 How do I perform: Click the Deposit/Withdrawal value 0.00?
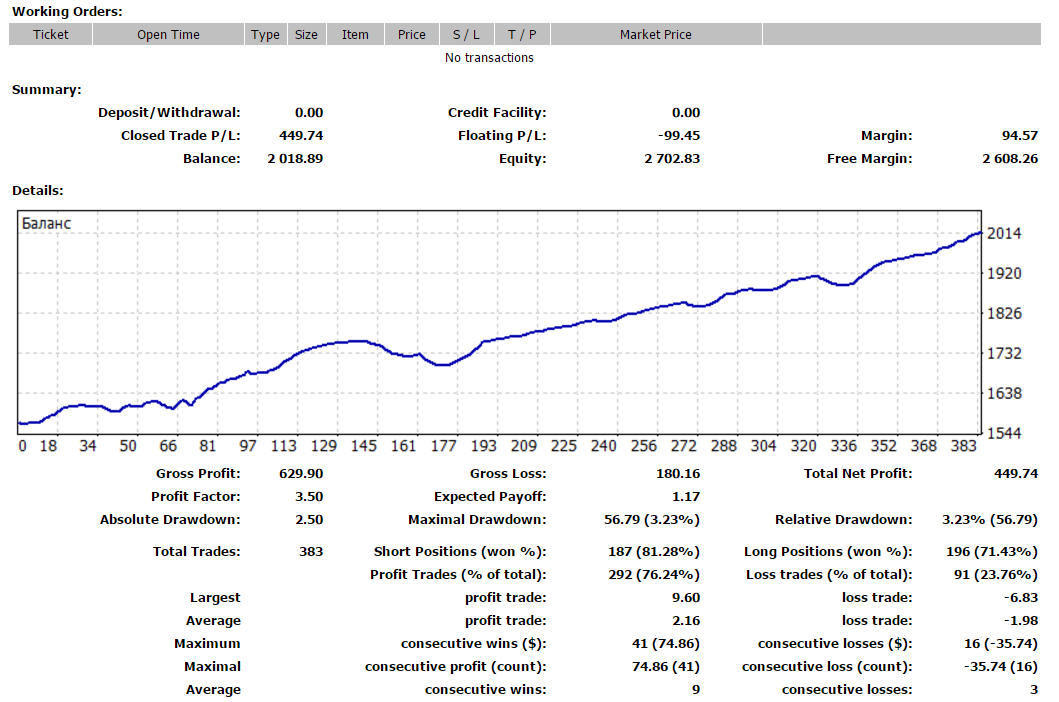(x=309, y=113)
